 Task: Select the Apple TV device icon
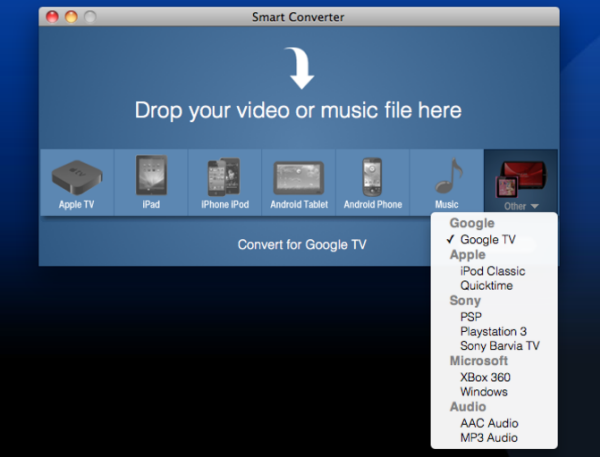tap(76, 177)
